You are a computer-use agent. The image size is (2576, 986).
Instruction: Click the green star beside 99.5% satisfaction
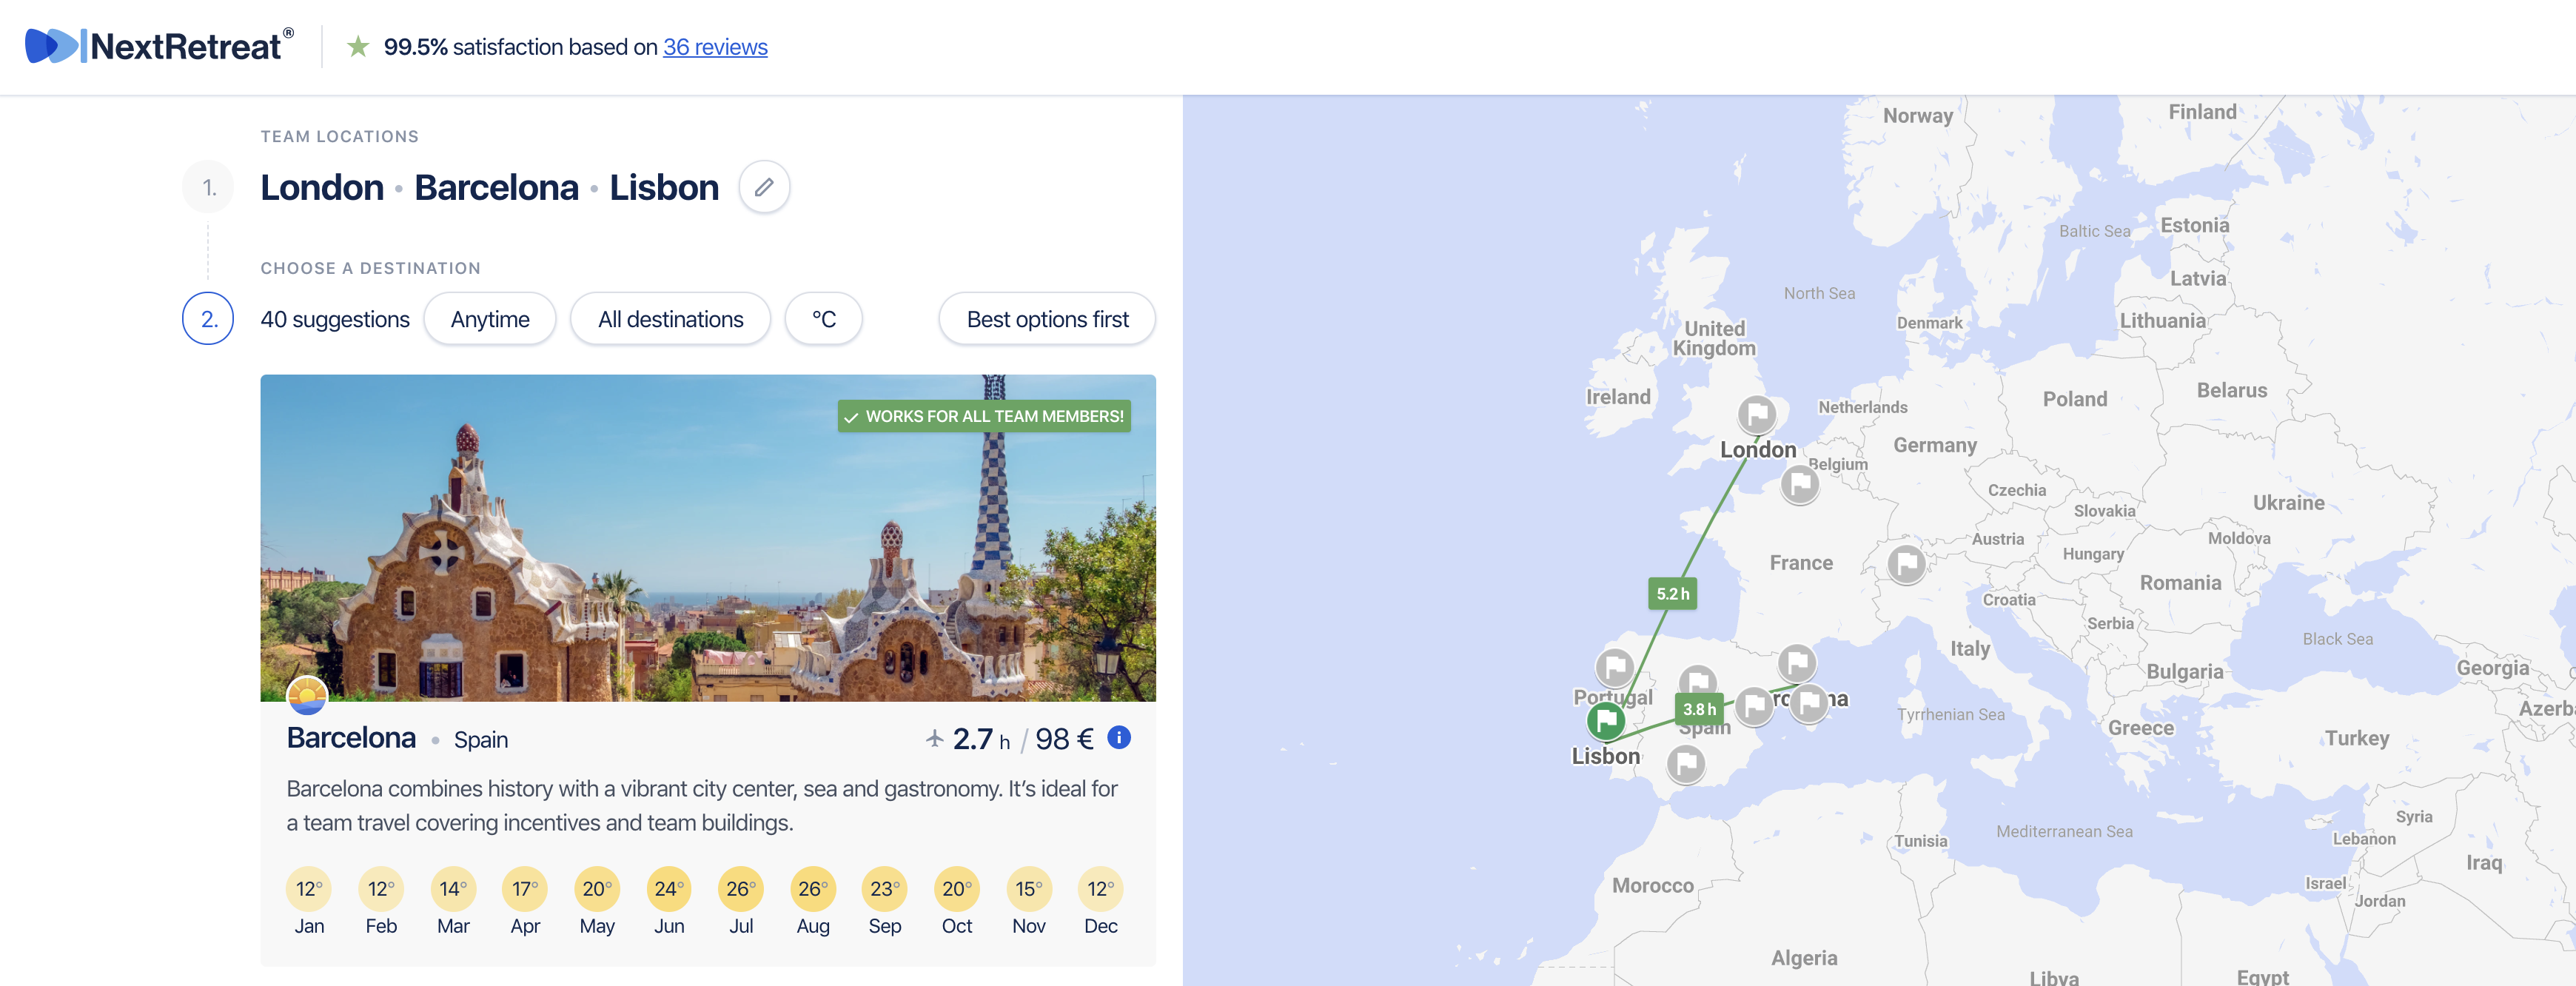(357, 46)
